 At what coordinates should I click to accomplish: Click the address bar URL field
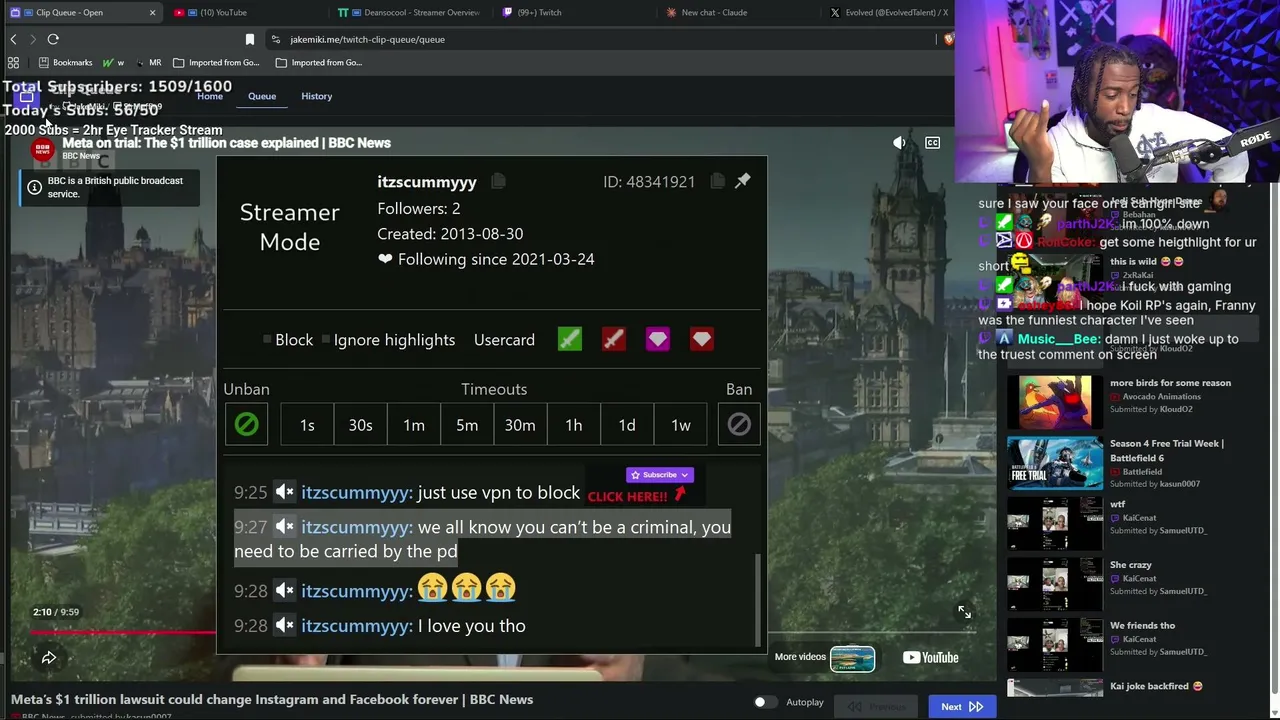pyautogui.click(x=600, y=39)
